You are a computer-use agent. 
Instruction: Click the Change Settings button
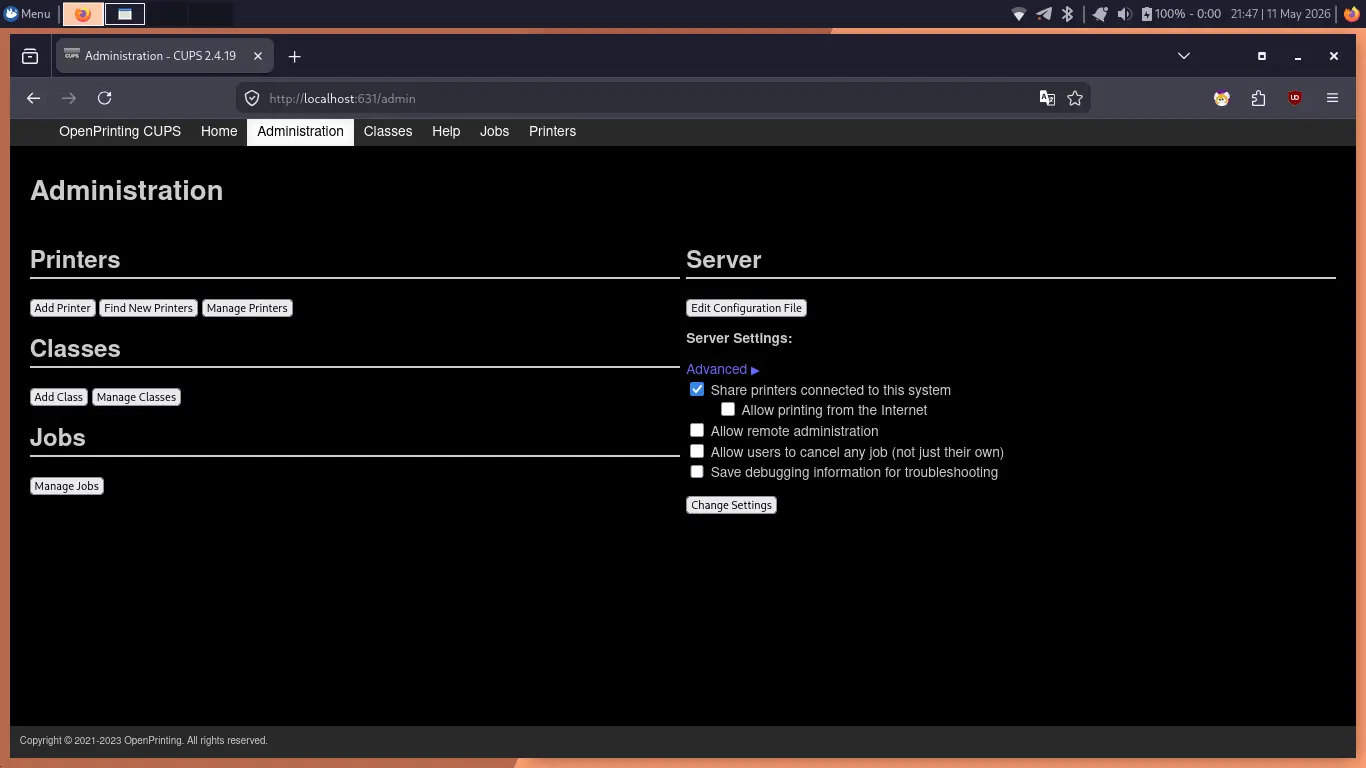[x=731, y=505]
